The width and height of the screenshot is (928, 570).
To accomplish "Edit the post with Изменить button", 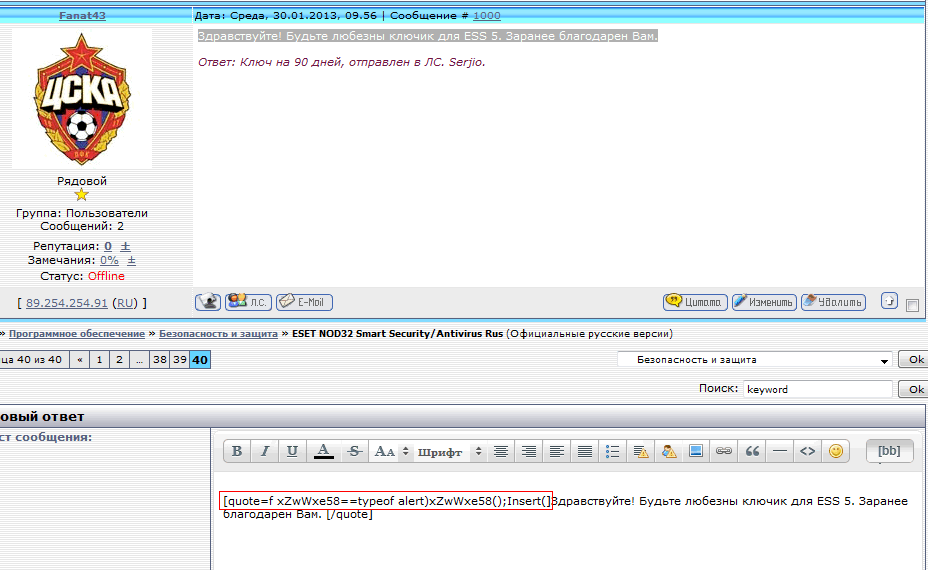I will point(764,302).
